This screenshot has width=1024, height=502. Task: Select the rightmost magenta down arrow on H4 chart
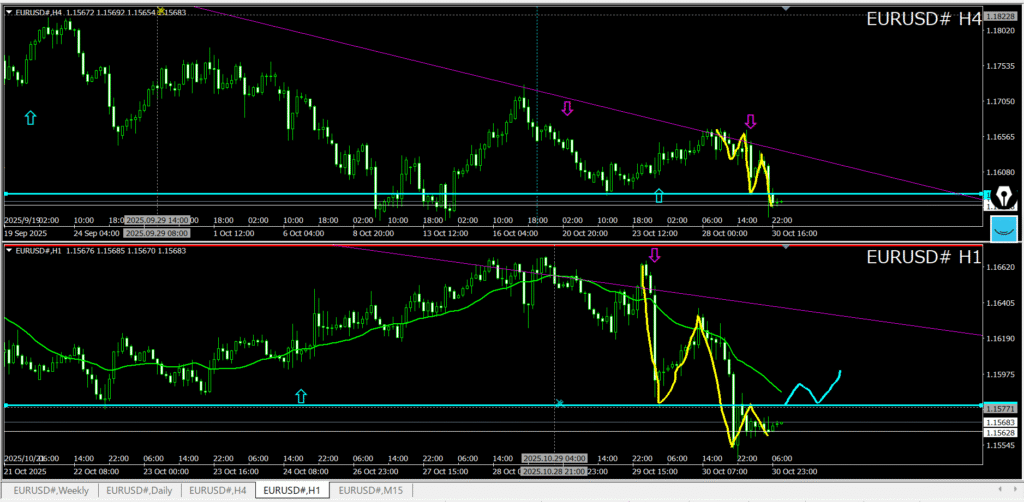750,121
